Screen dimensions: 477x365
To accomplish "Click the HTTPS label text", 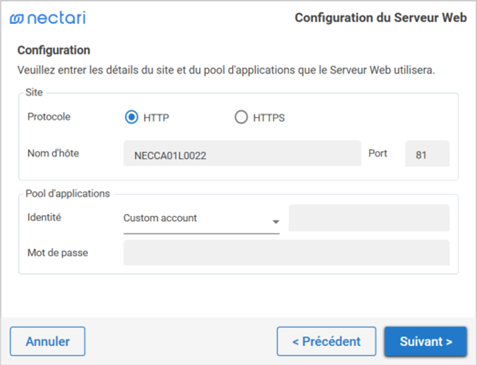I will [x=269, y=118].
